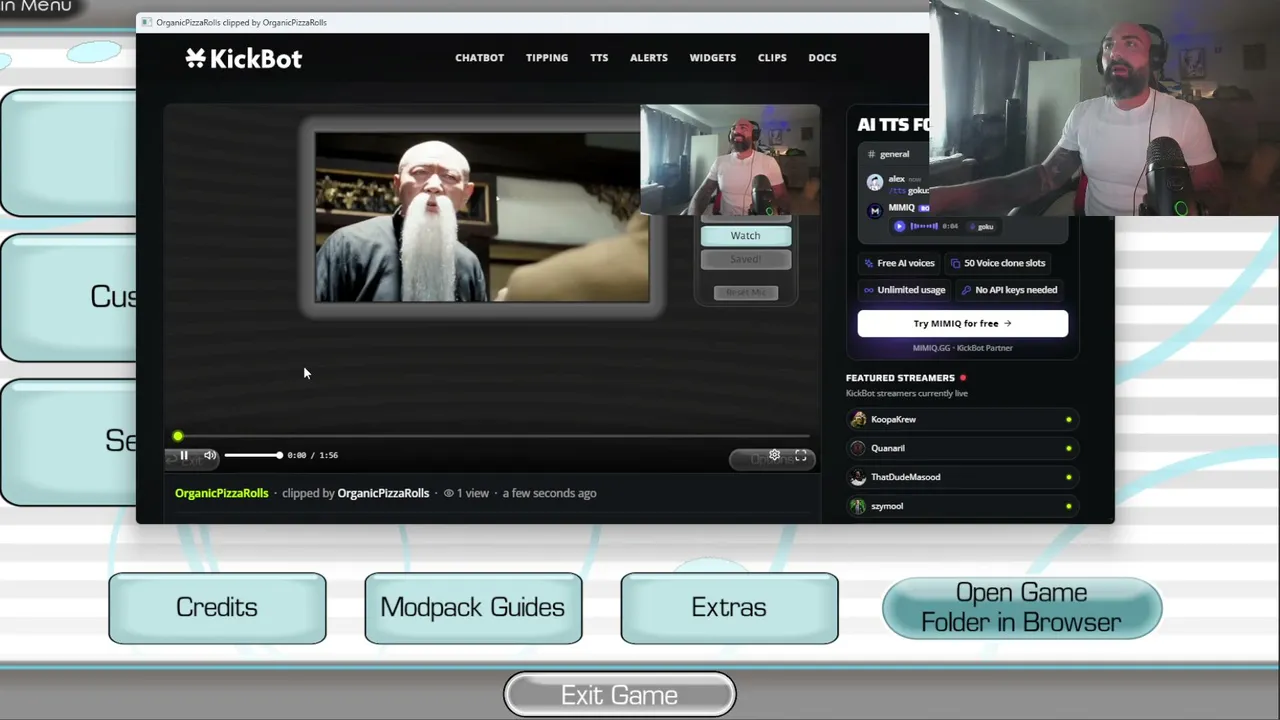Viewport: 1280px width, 720px height.
Task: Go to the TTS page
Action: pos(599,57)
